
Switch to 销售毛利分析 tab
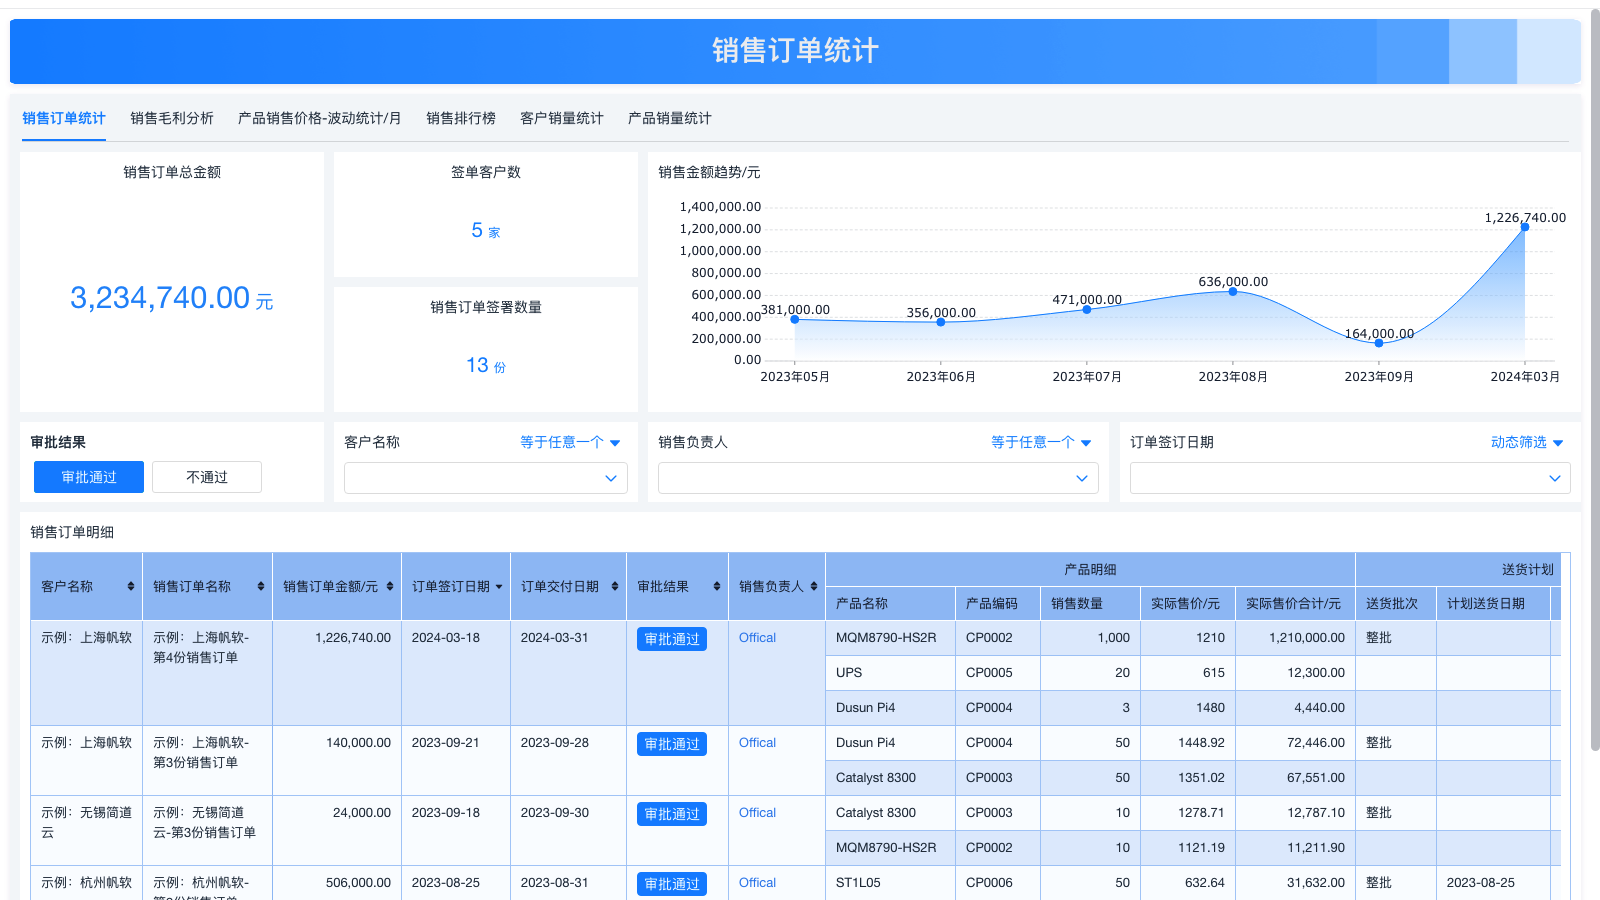click(172, 118)
